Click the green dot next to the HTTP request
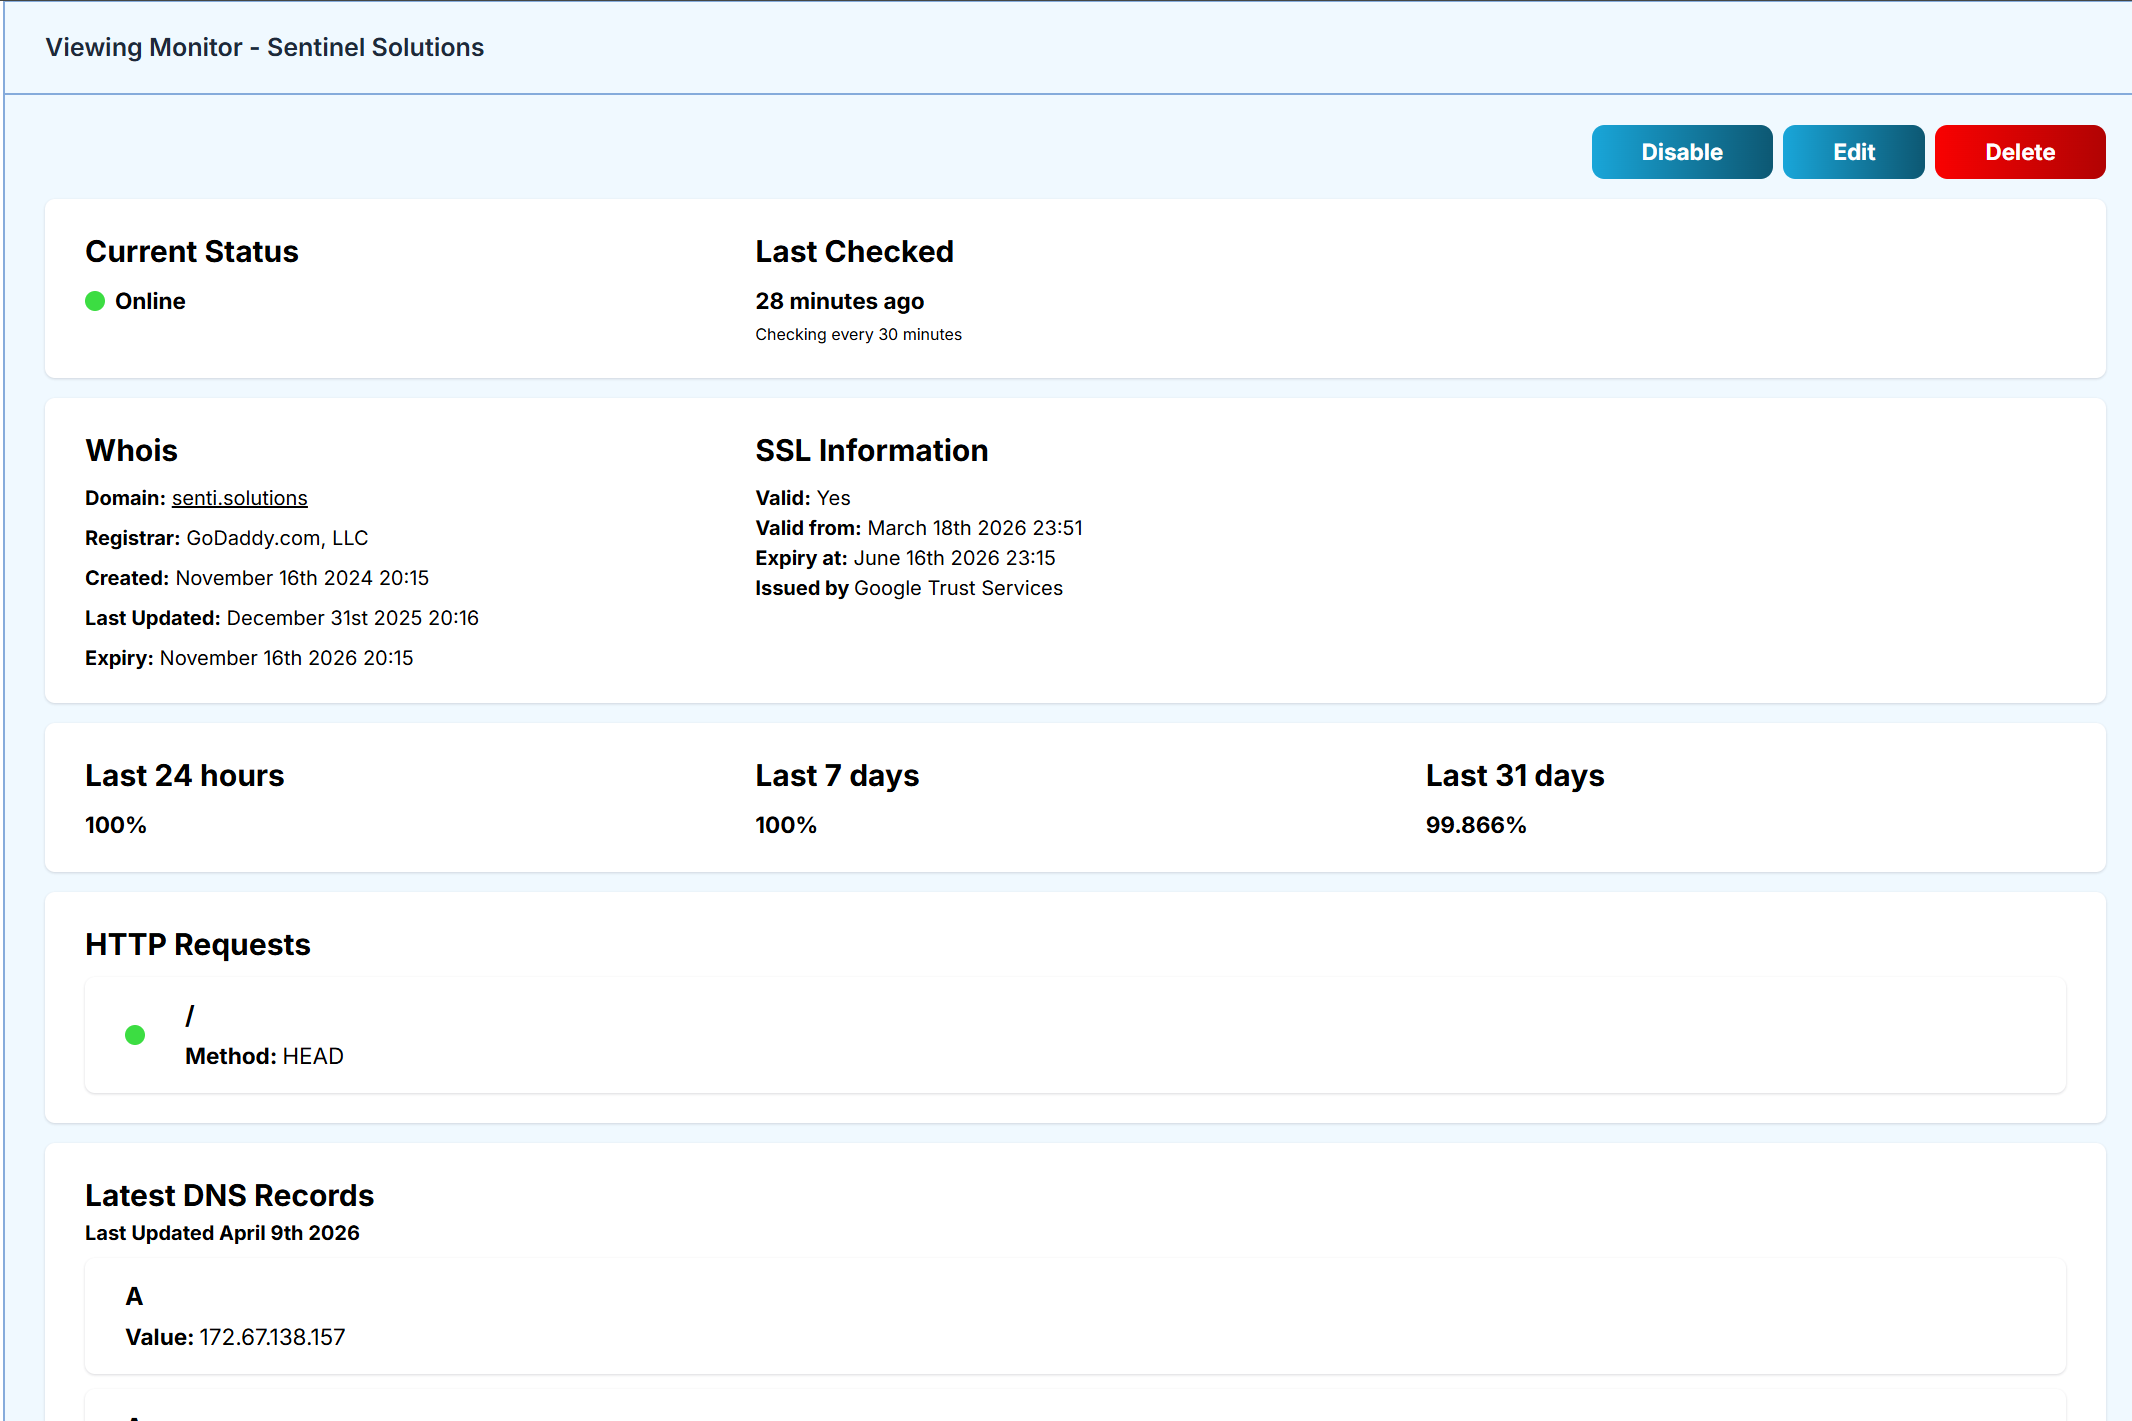 click(x=135, y=1035)
